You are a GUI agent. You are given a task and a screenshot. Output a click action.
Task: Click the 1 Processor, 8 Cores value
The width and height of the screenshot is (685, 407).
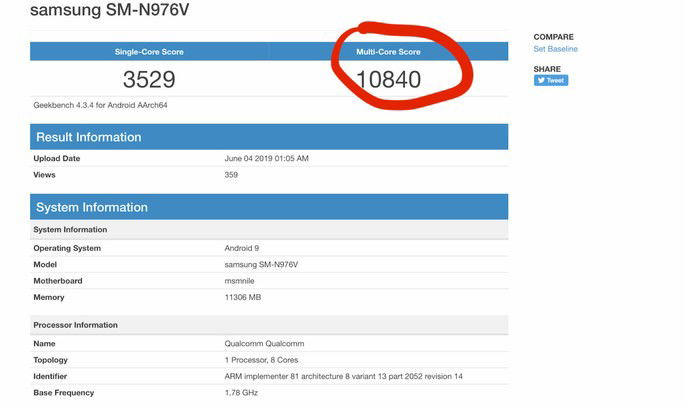pos(261,360)
